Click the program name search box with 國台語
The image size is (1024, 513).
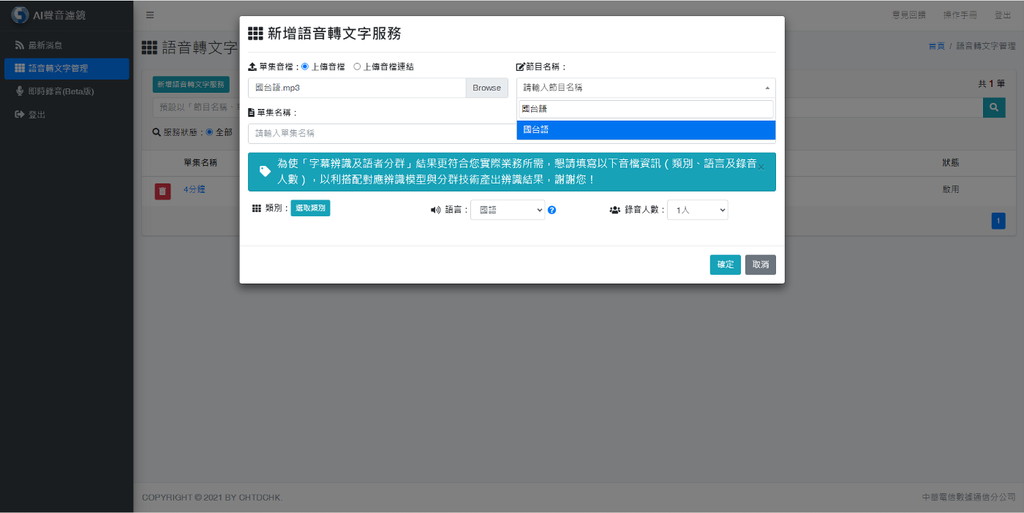point(646,109)
